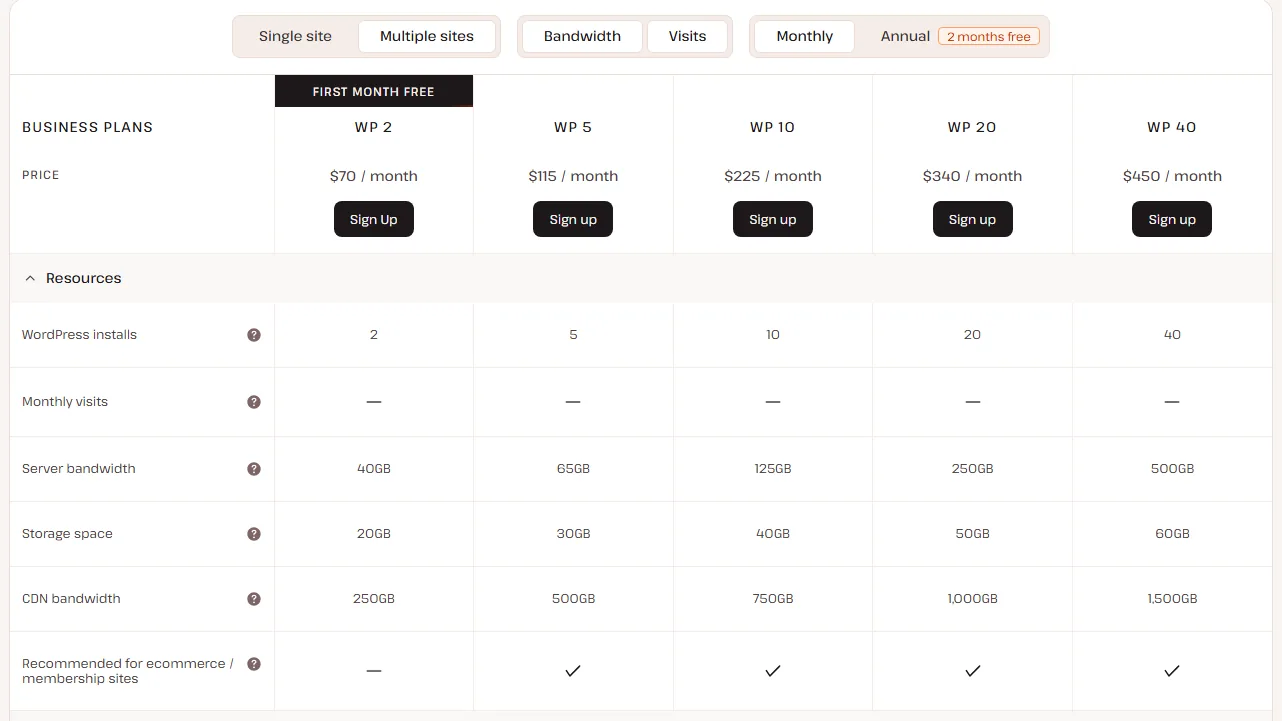Click the 65GB server bandwidth value
The height and width of the screenshot is (721, 1282).
tap(573, 469)
